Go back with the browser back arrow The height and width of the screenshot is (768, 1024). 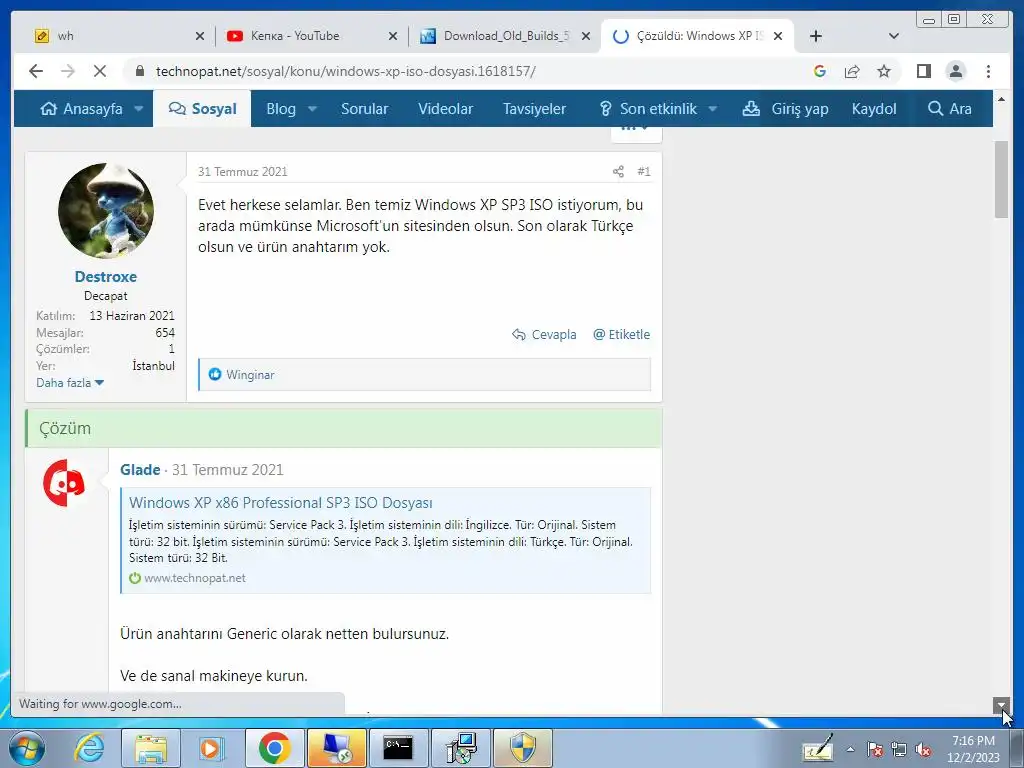36,71
